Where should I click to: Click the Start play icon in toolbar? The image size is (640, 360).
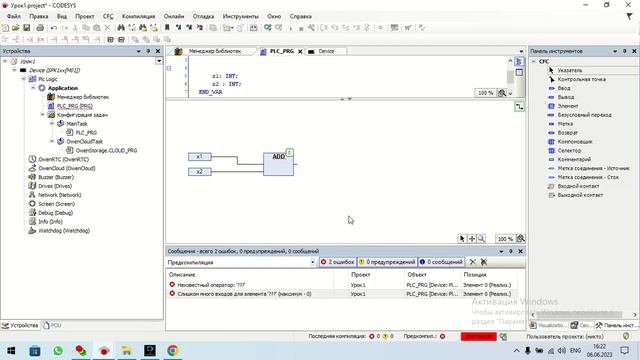point(291,28)
